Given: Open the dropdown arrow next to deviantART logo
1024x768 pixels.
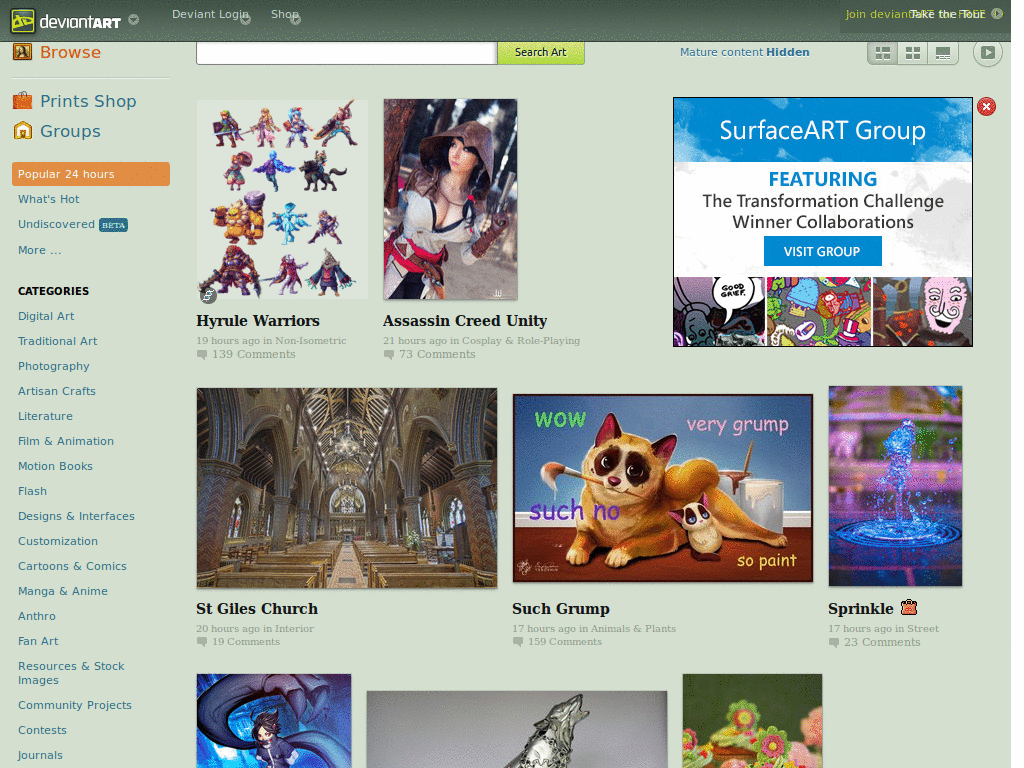Looking at the screenshot, I should coord(133,20).
